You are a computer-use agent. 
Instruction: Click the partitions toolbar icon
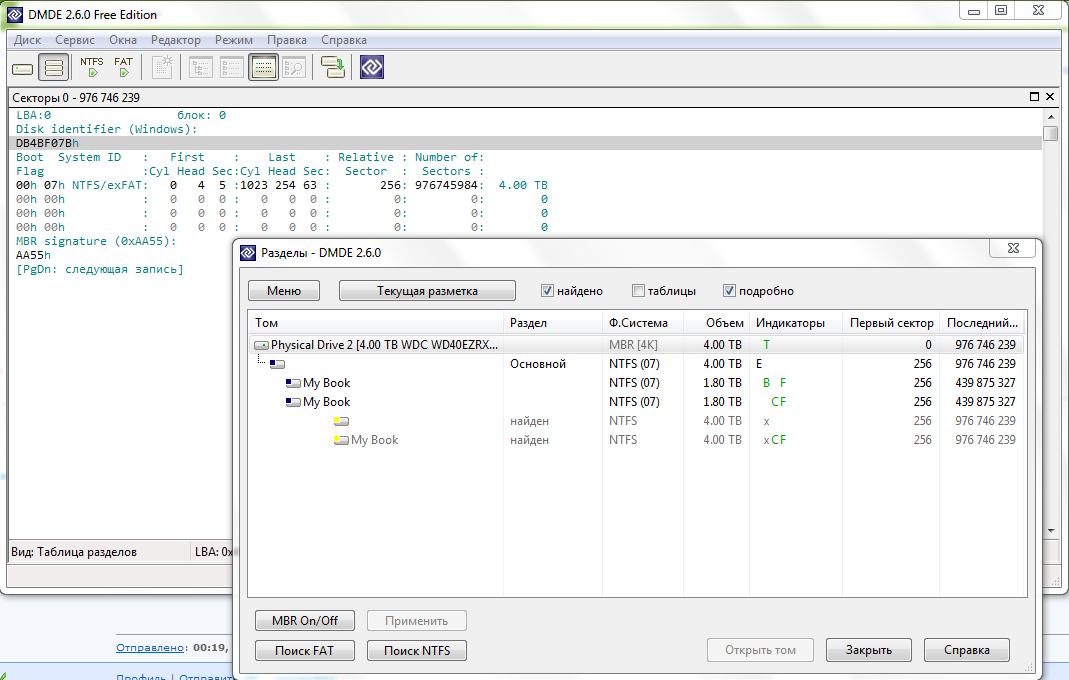(54, 68)
